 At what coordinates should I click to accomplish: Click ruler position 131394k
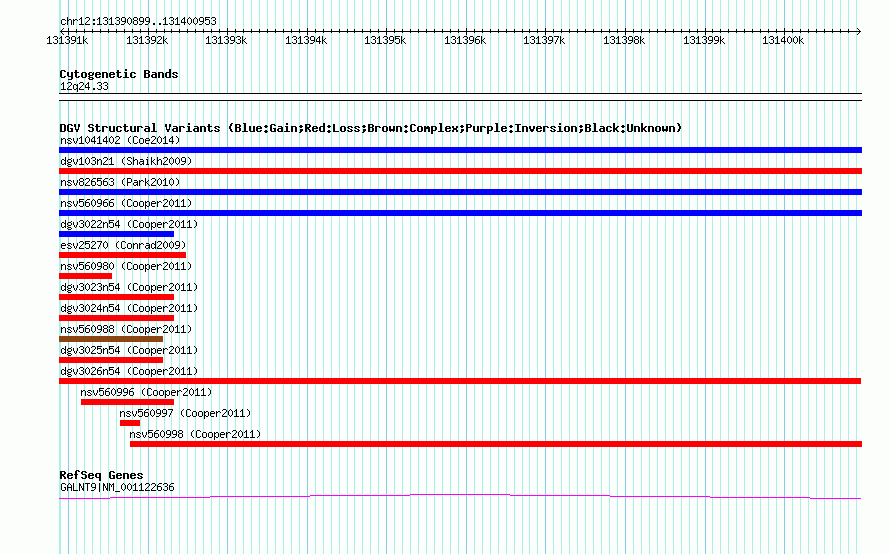306,40
